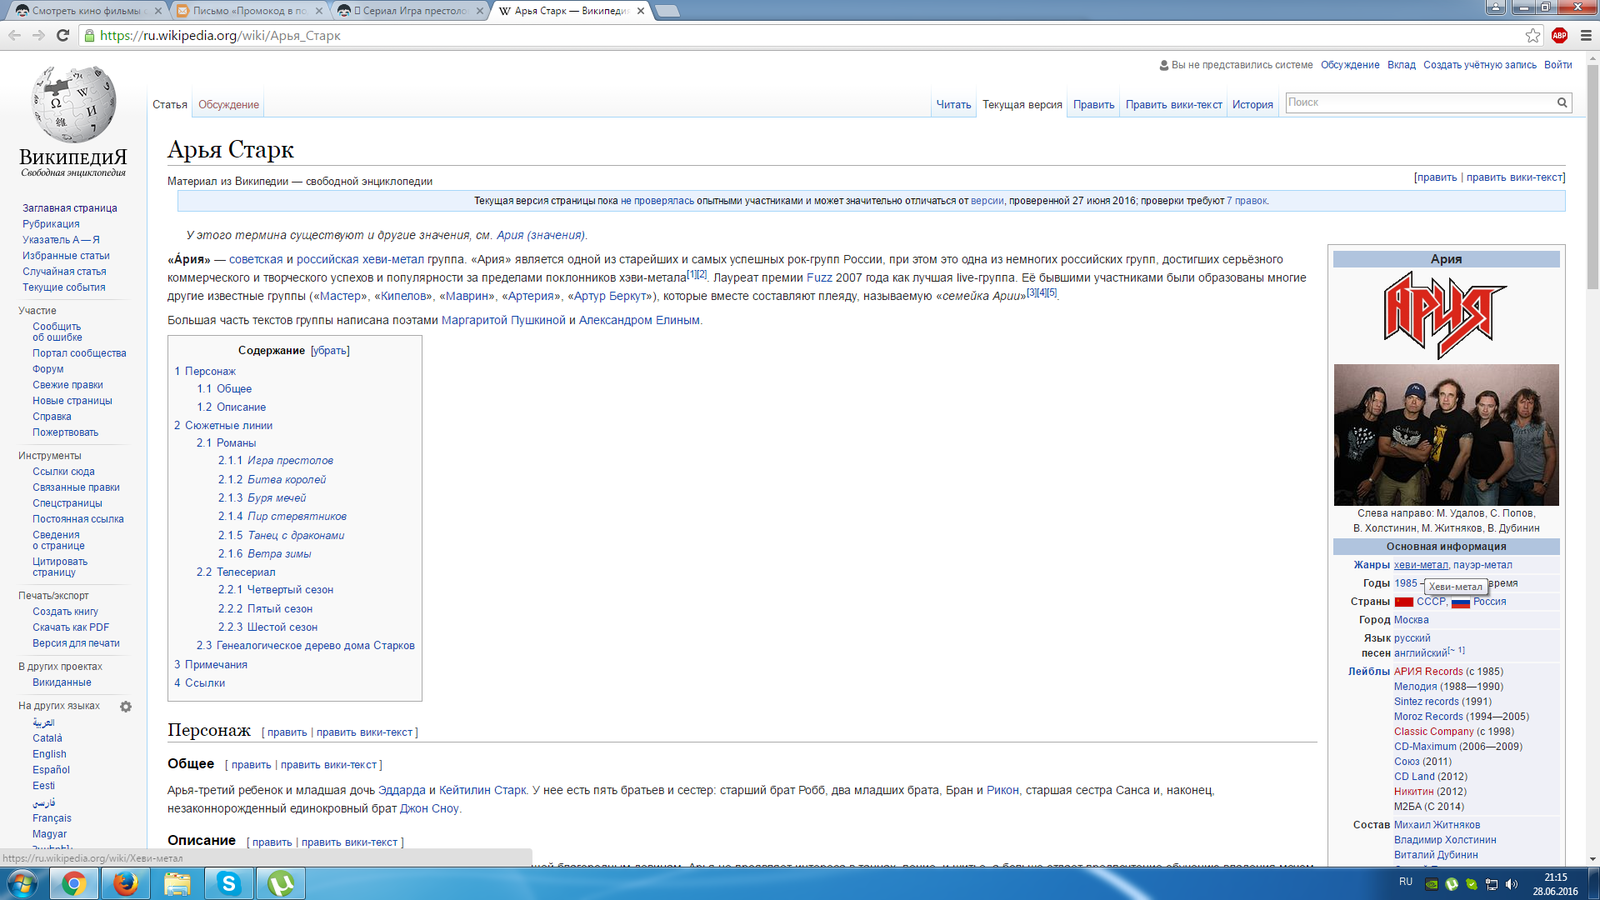Click the browser address bar
Viewport: 1600px width, 900px height.
pyautogui.click(x=800, y=35)
